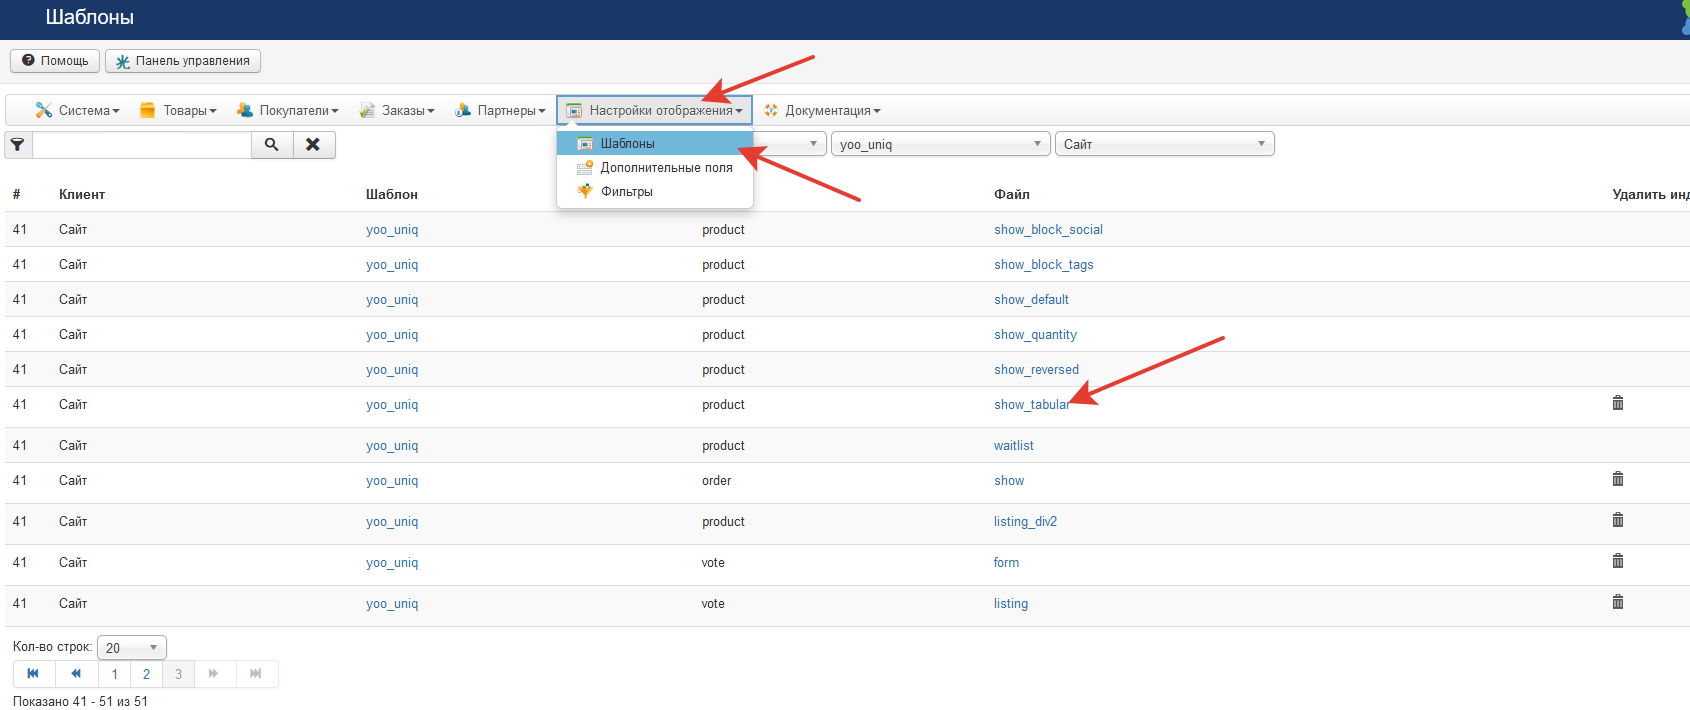Screen dimensions: 1690x710
Task: Go to previous page arrow
Action: point(76,674)
